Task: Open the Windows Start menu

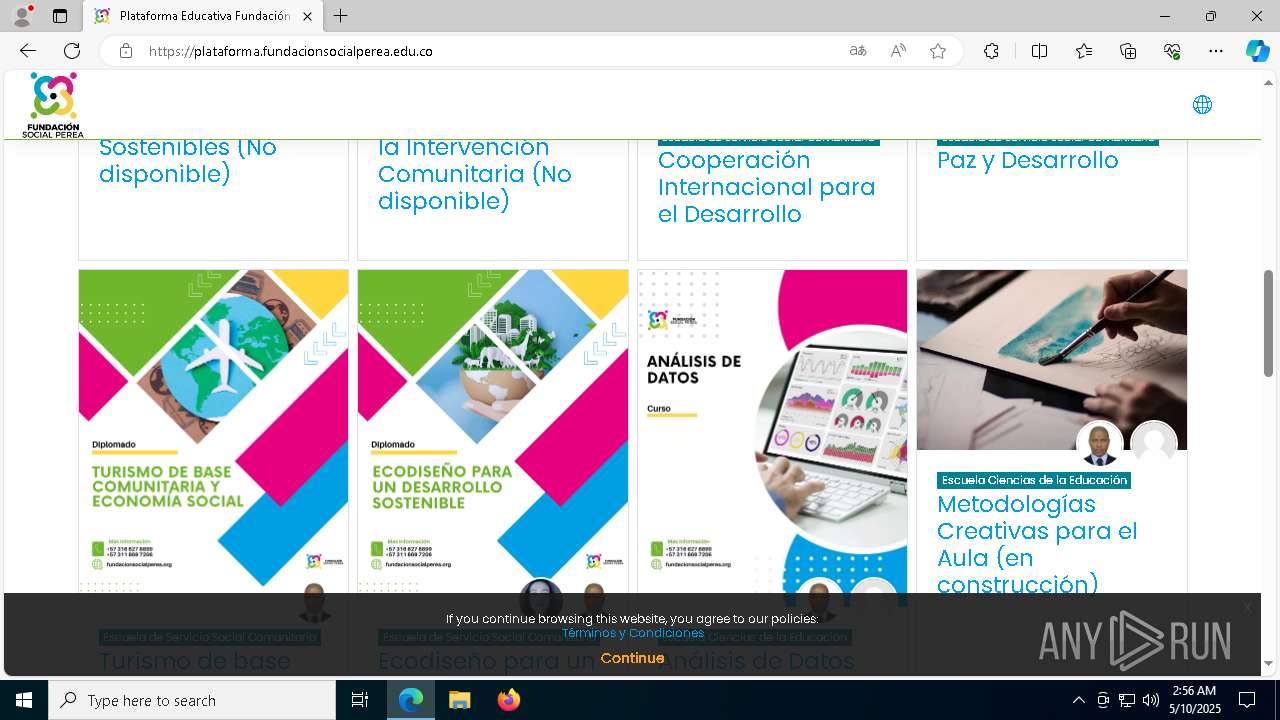Action: [x=24, y=700]
